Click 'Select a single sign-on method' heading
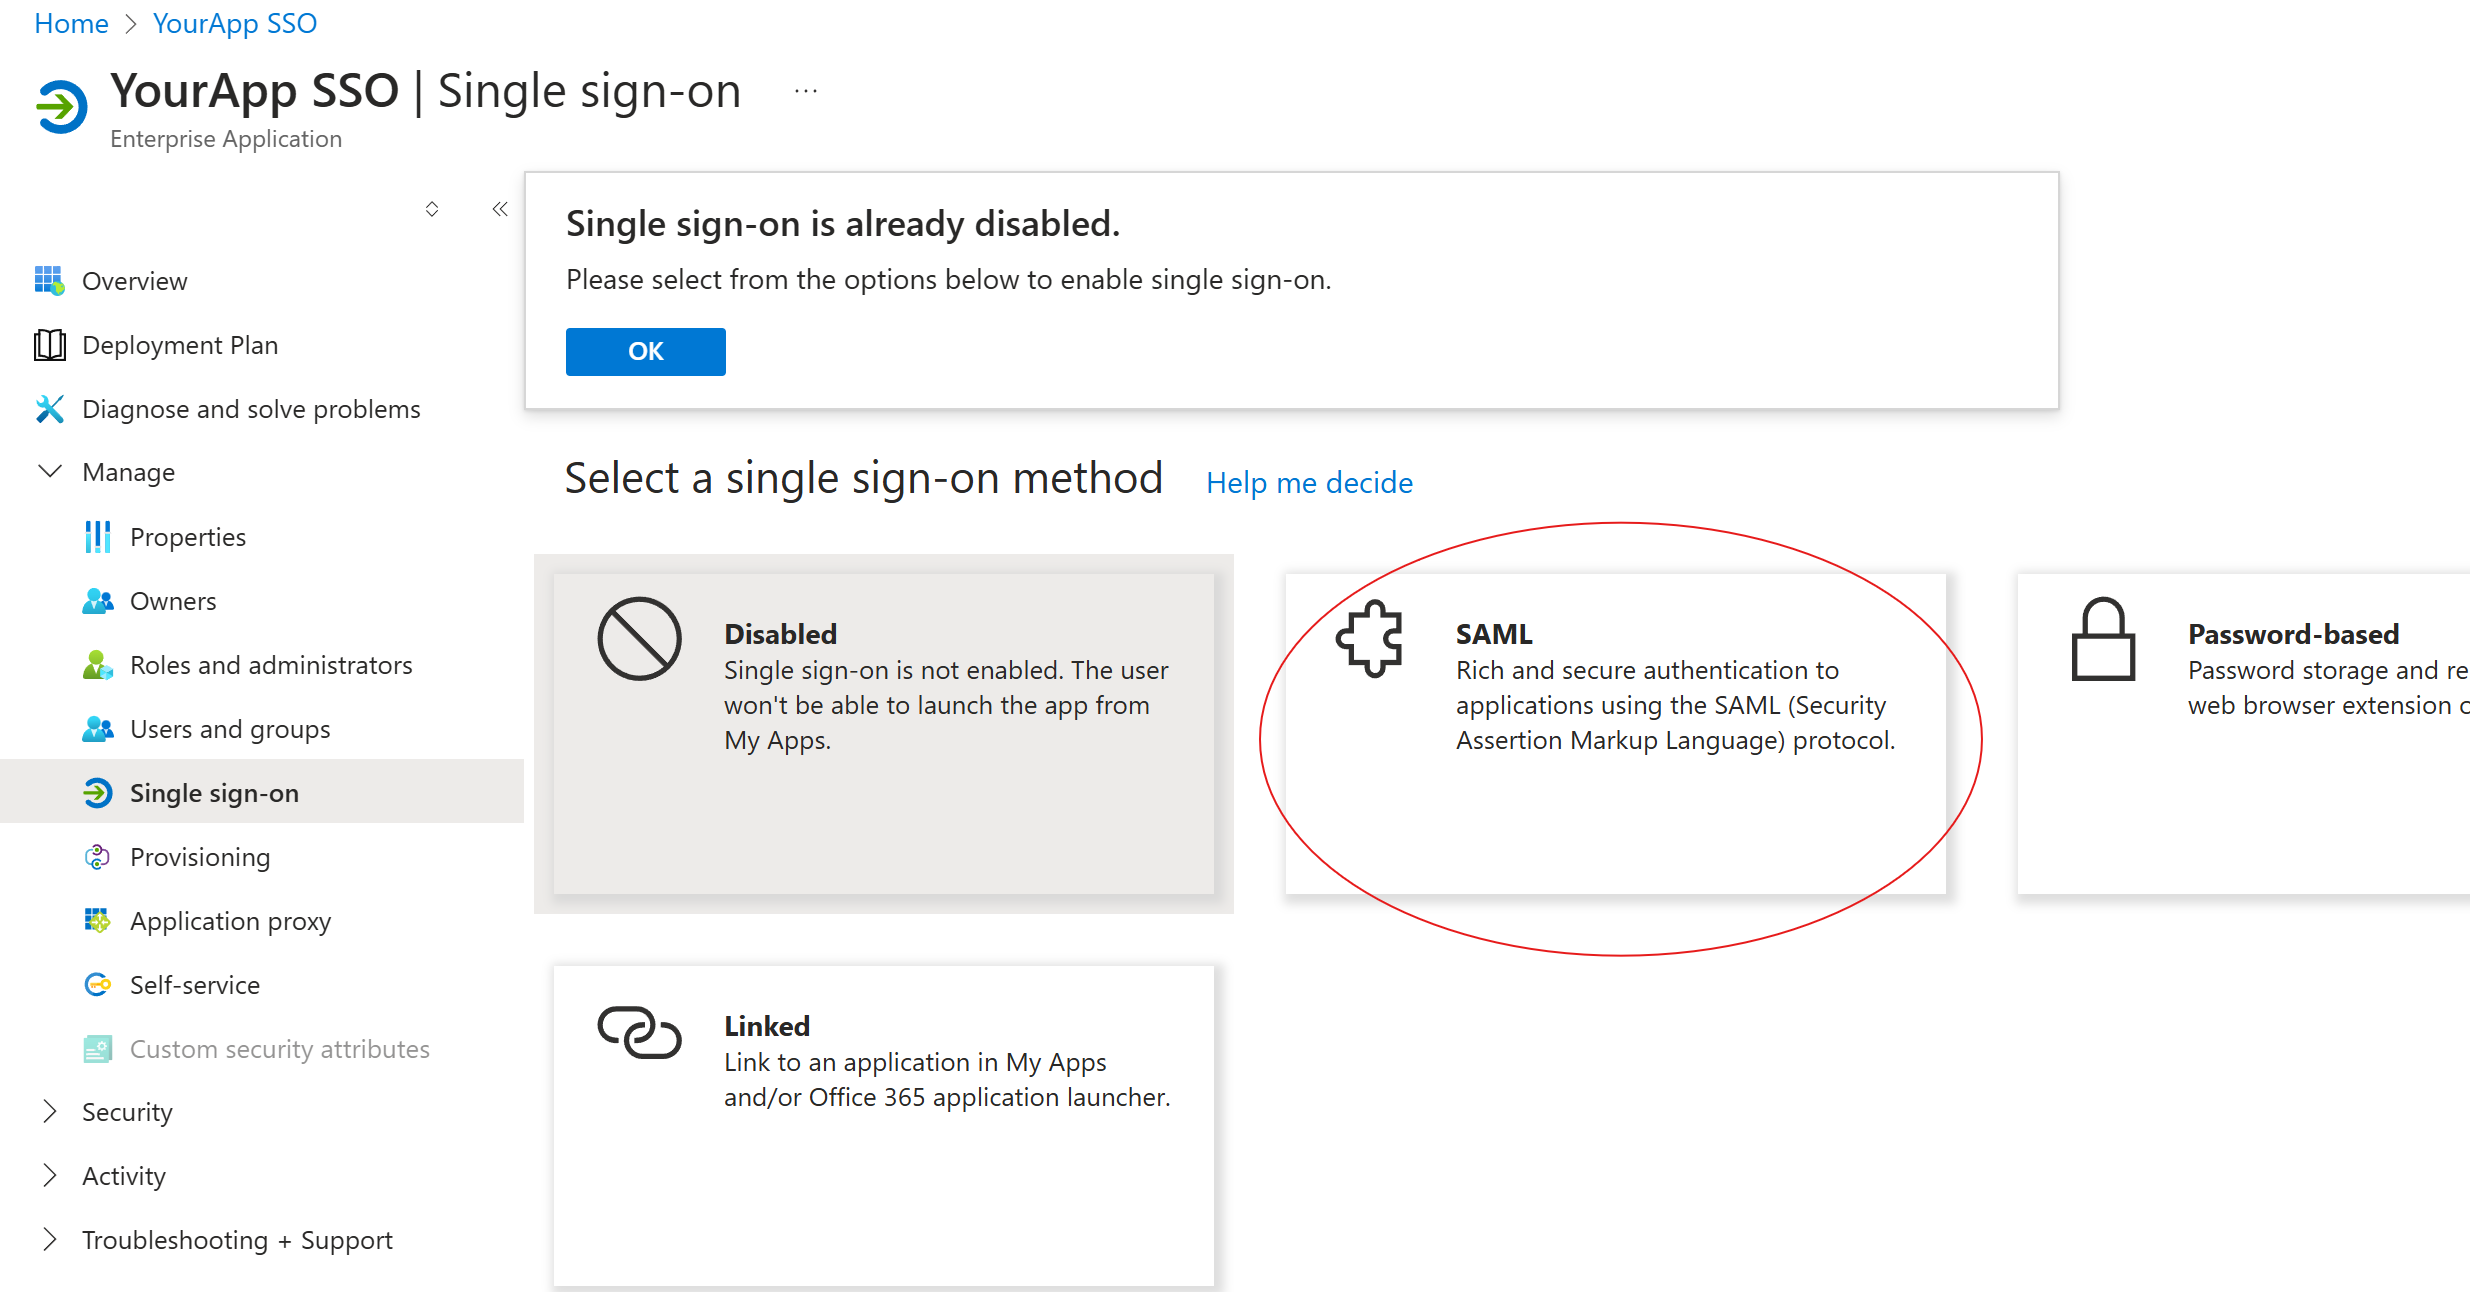The width and height of the screenshot is (2470, 1292). pyautogui.click(x=864, y=478)
